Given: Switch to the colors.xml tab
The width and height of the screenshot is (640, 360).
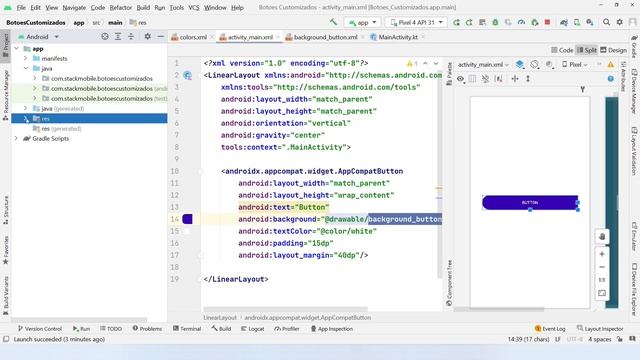Looking at the screenshot, I should (x=192, y=37).
